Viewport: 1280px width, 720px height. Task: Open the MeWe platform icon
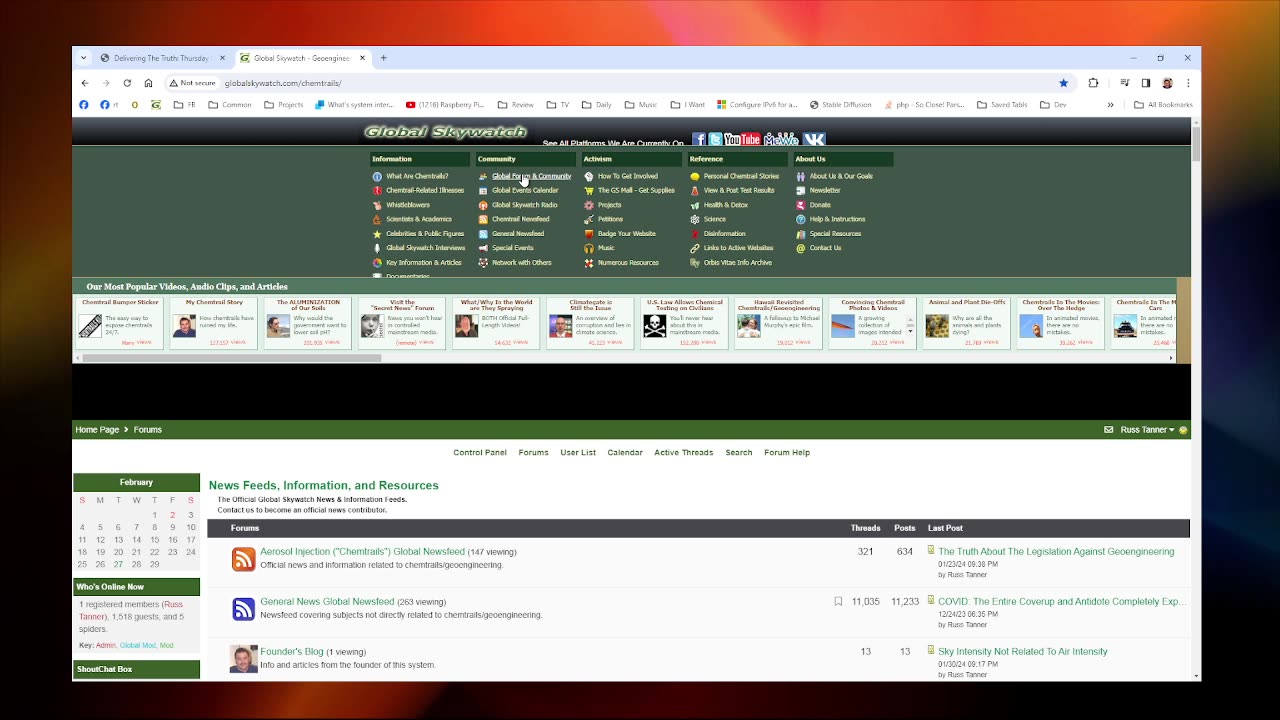781,139
